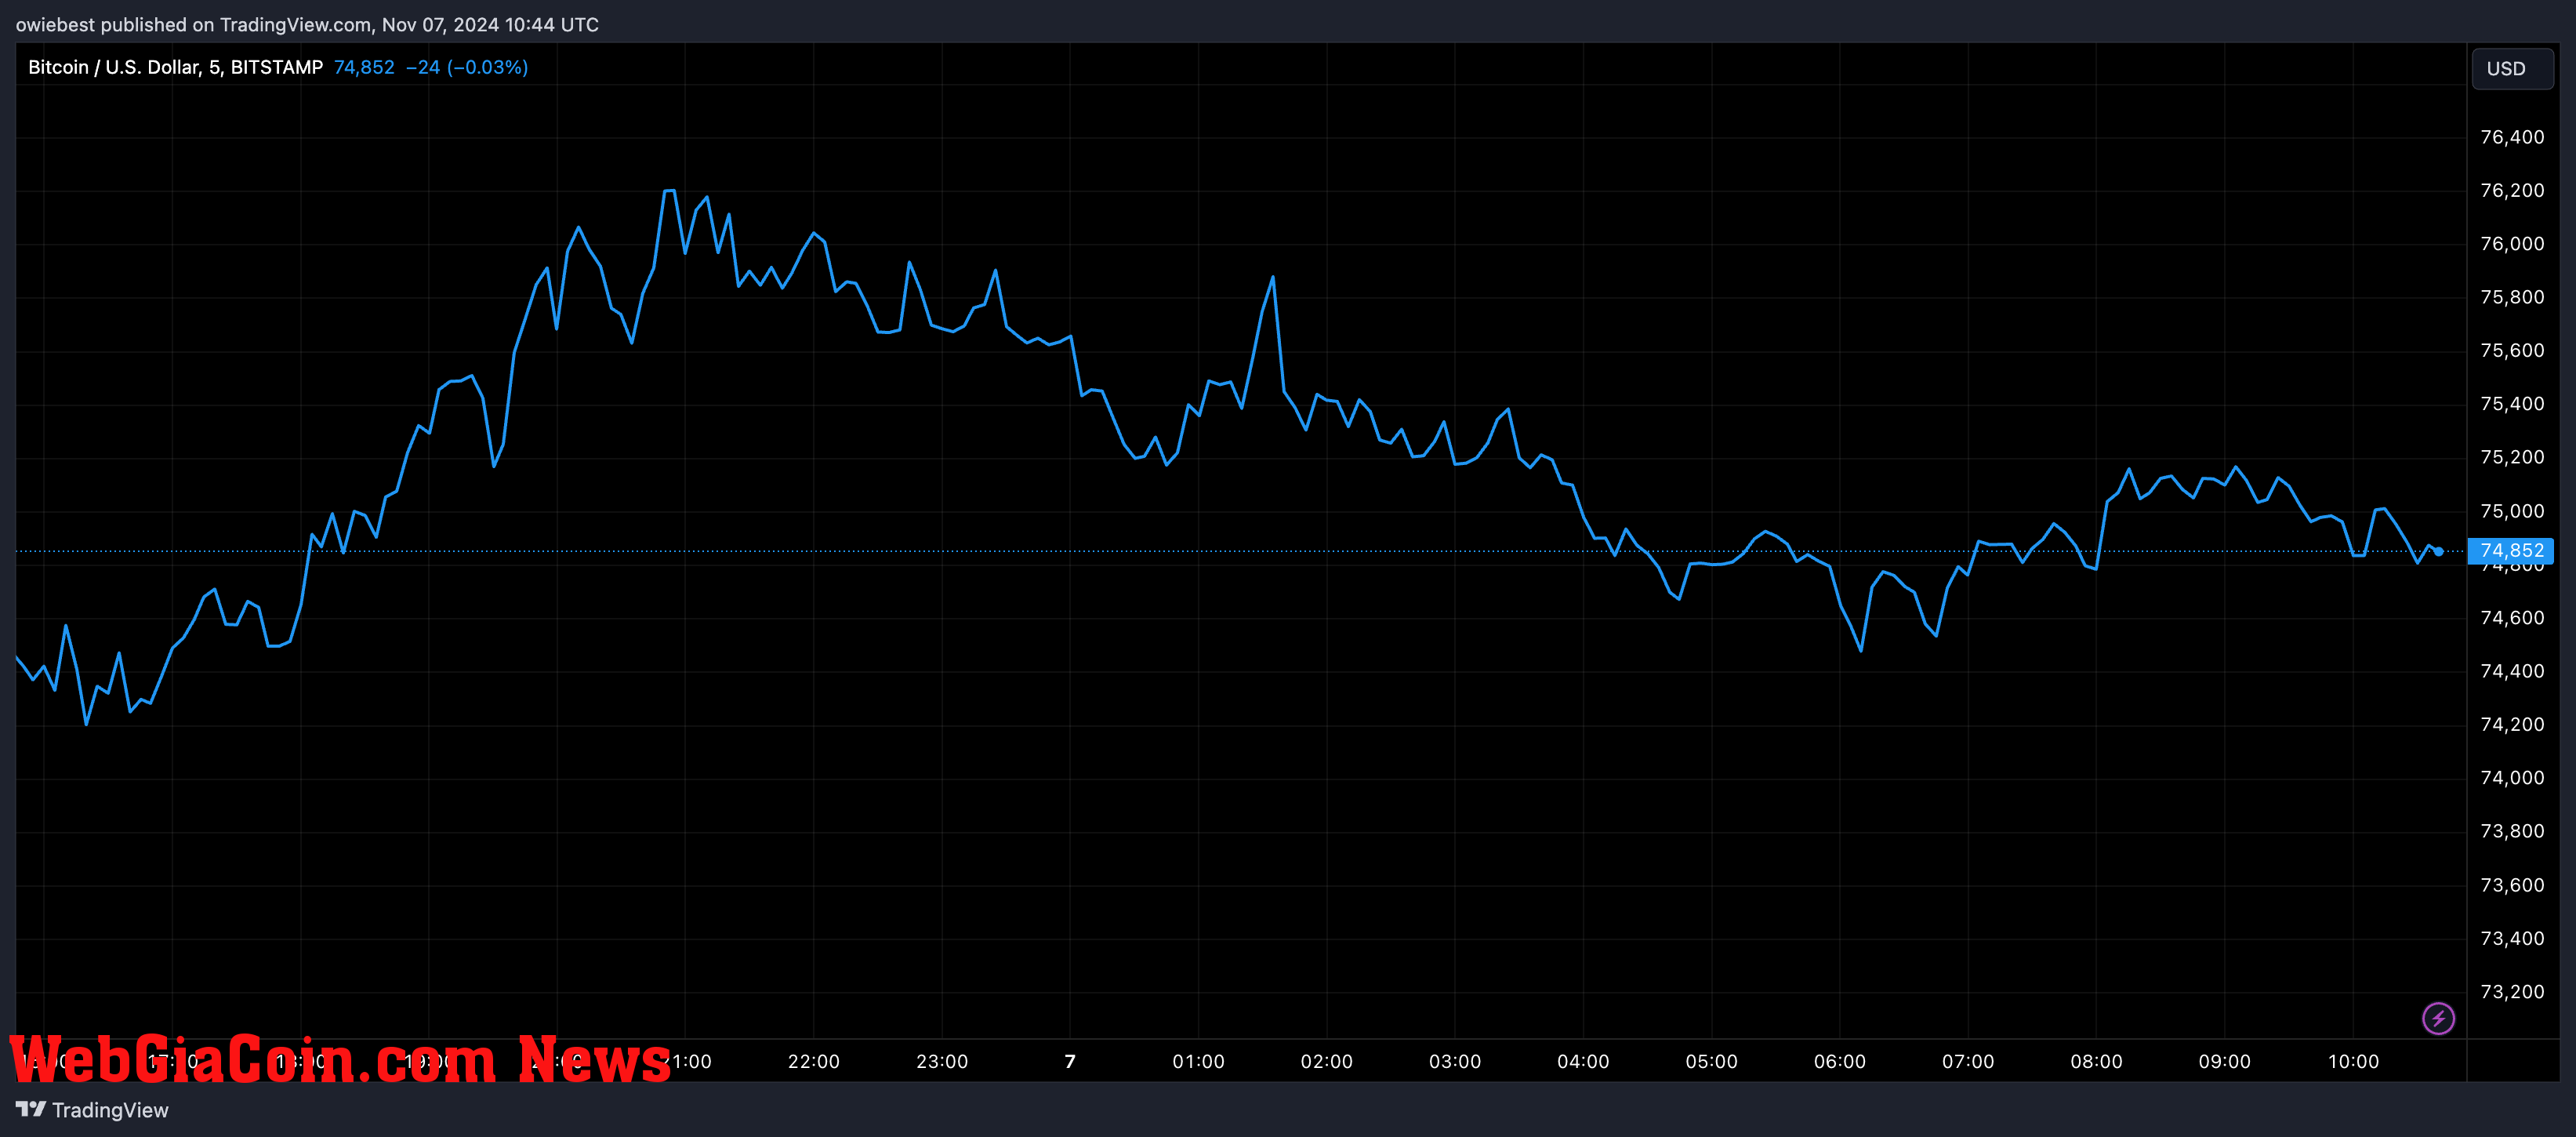This screenshot has height=1137, width=2576.
Task: Click the 74,000 price axis label
Action: [x=2512, y=778]
